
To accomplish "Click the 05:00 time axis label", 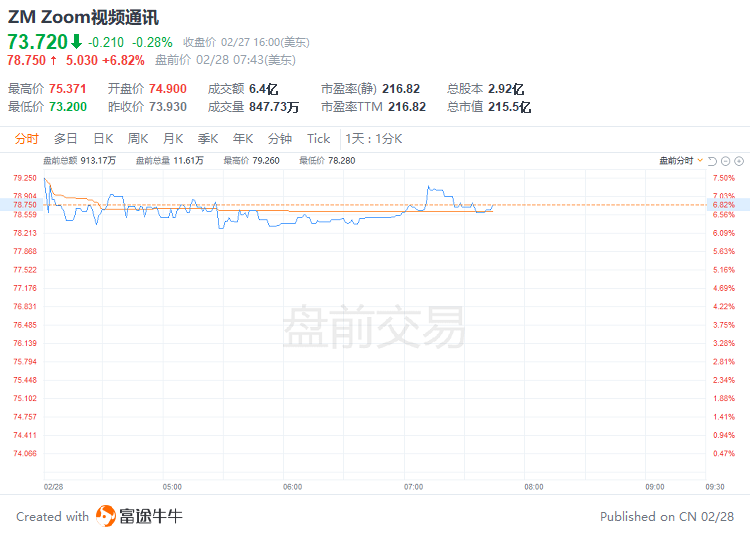I will (x=172, y=487).
